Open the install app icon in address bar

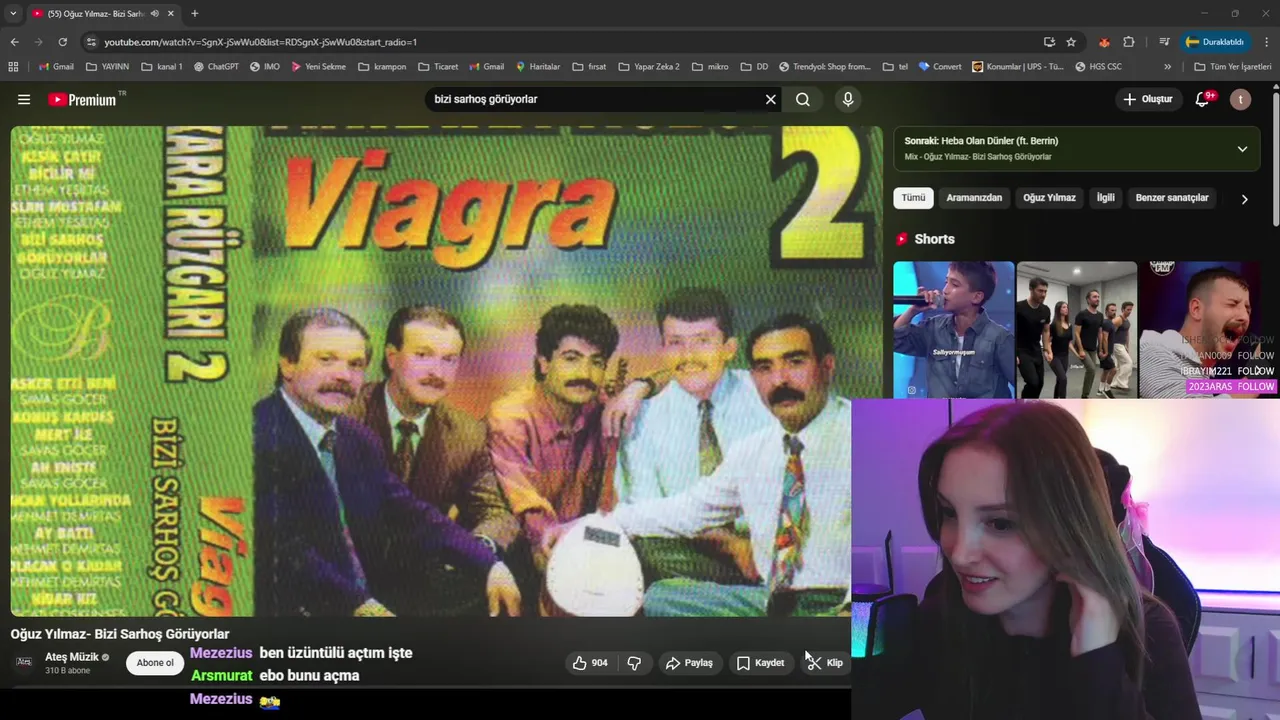coord(1049,42)
